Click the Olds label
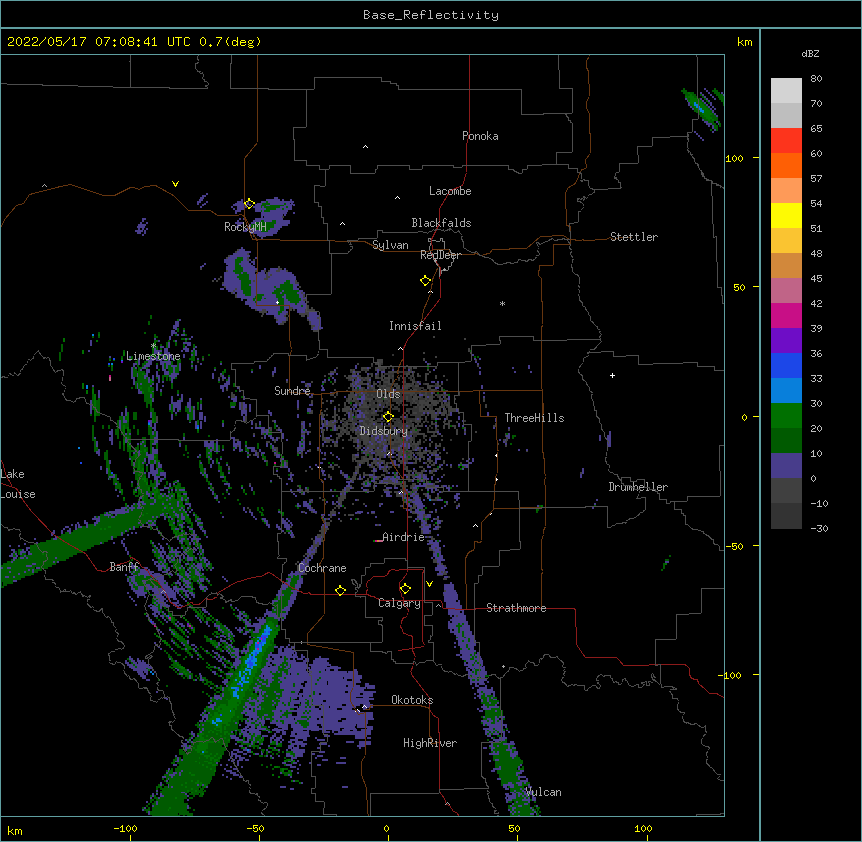The image size is (862, 842). (388, 394)
